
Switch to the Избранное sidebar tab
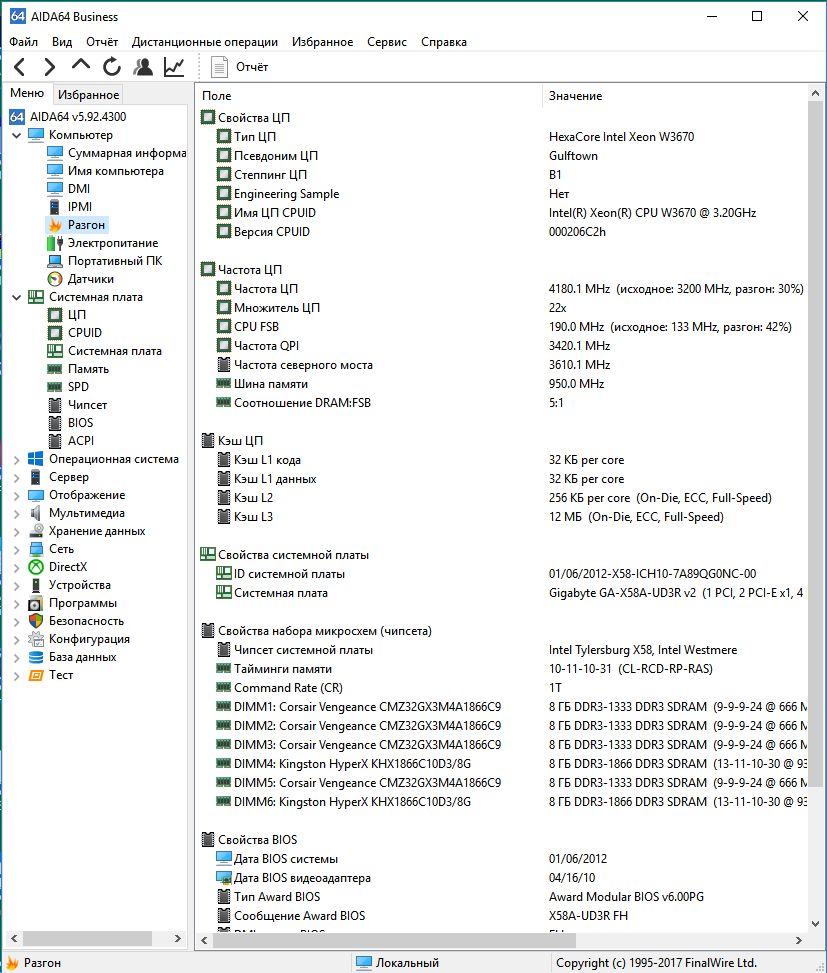click(x=88, y=94)
